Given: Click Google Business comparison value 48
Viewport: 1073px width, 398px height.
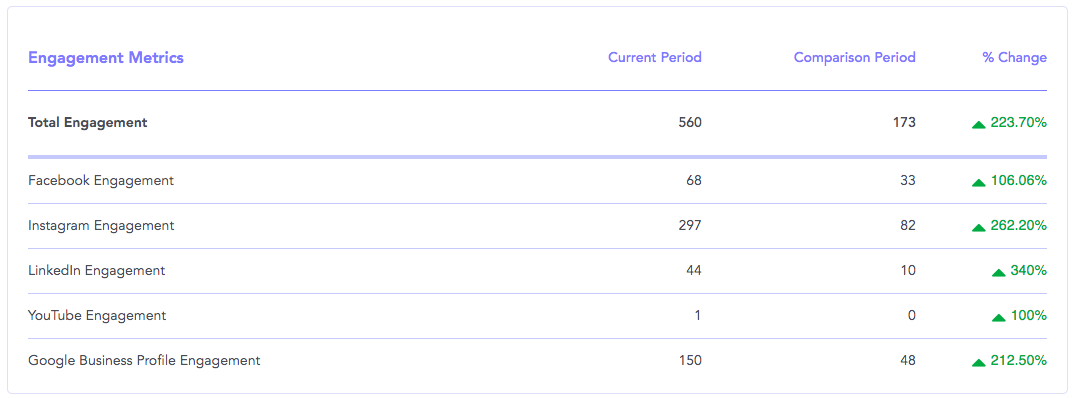Looking at the screenshot, I should [x=908, y=360].
